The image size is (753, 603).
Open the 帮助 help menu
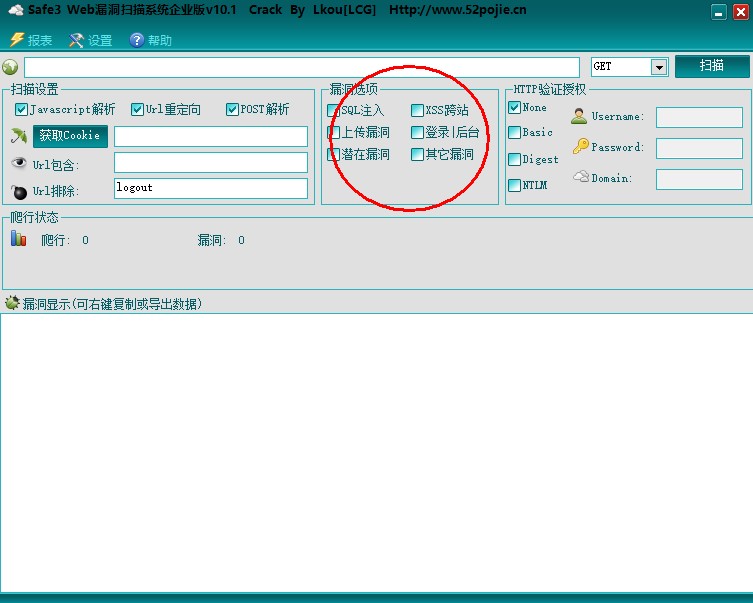coord(151,40)
